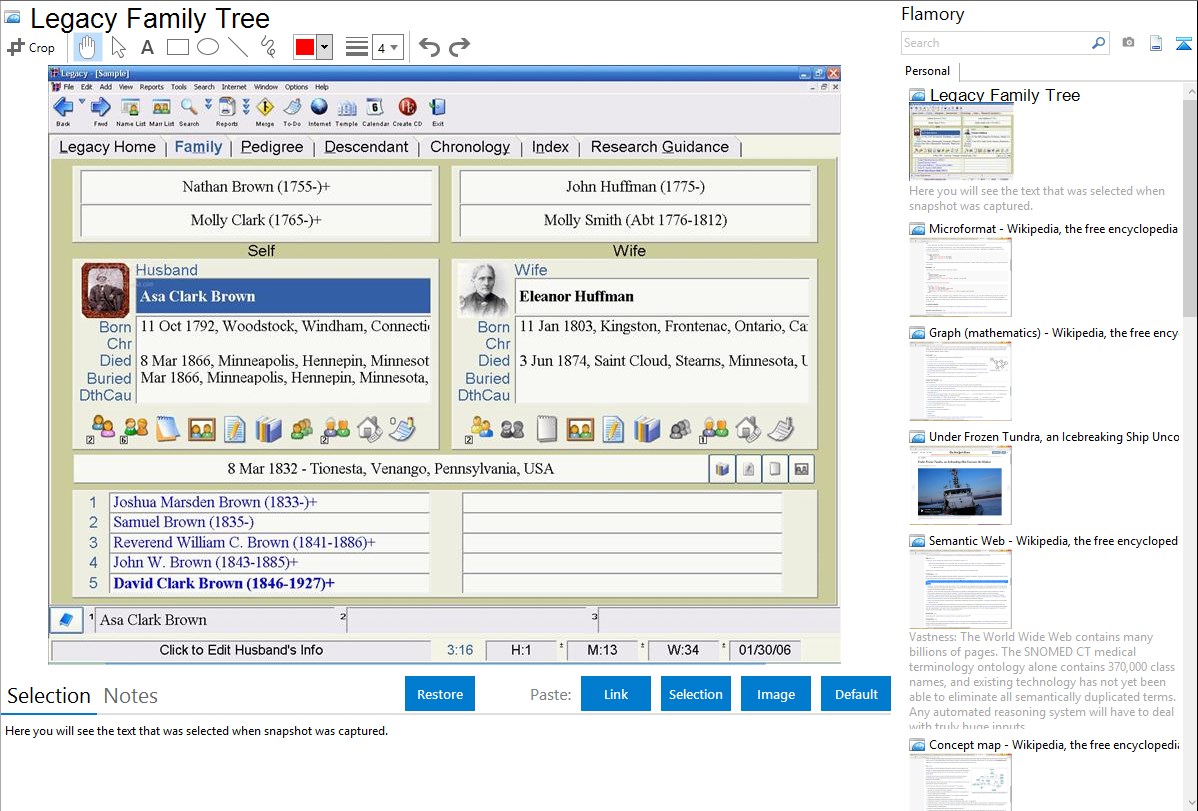Select the rectangle shape tool

coord(177,47)
